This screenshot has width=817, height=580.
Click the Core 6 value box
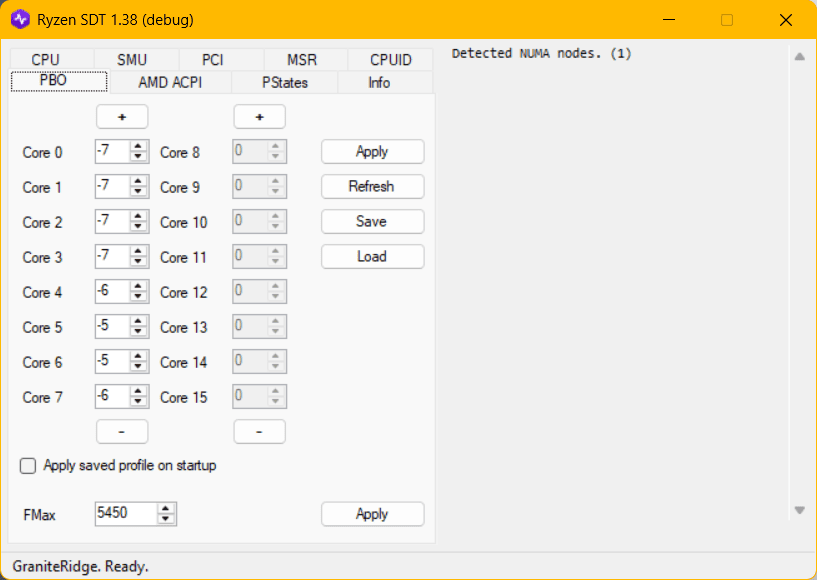(x=112, y=361)
